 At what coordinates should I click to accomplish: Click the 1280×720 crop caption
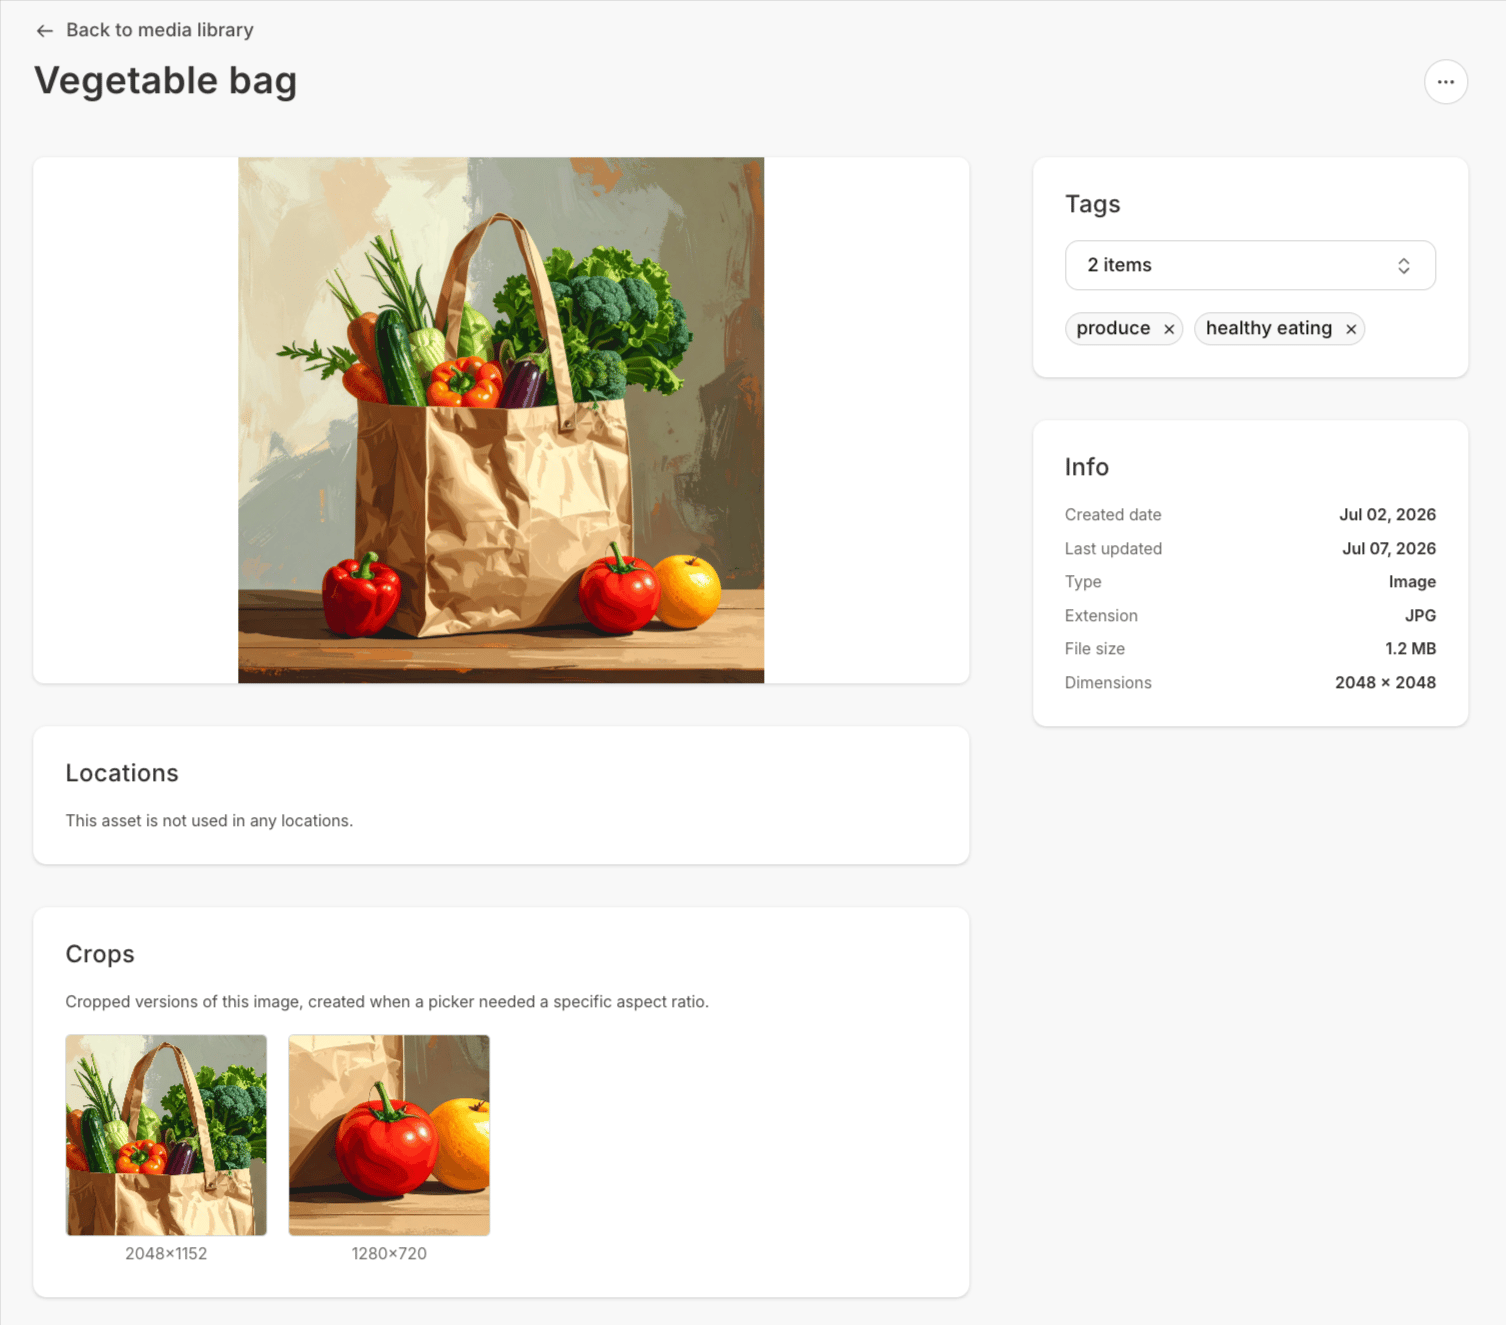point(389,1253)
